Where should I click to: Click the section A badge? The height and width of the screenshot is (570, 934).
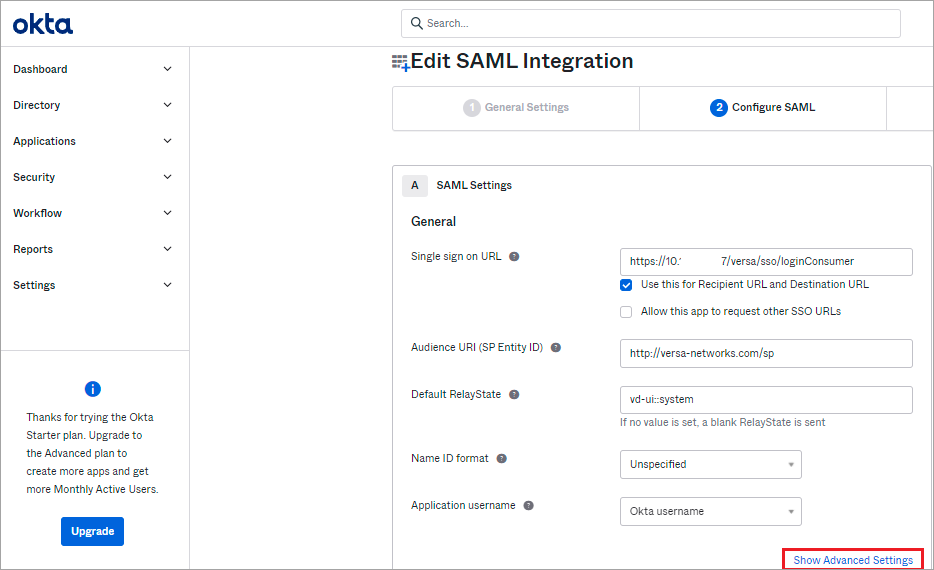click(415, 186)
